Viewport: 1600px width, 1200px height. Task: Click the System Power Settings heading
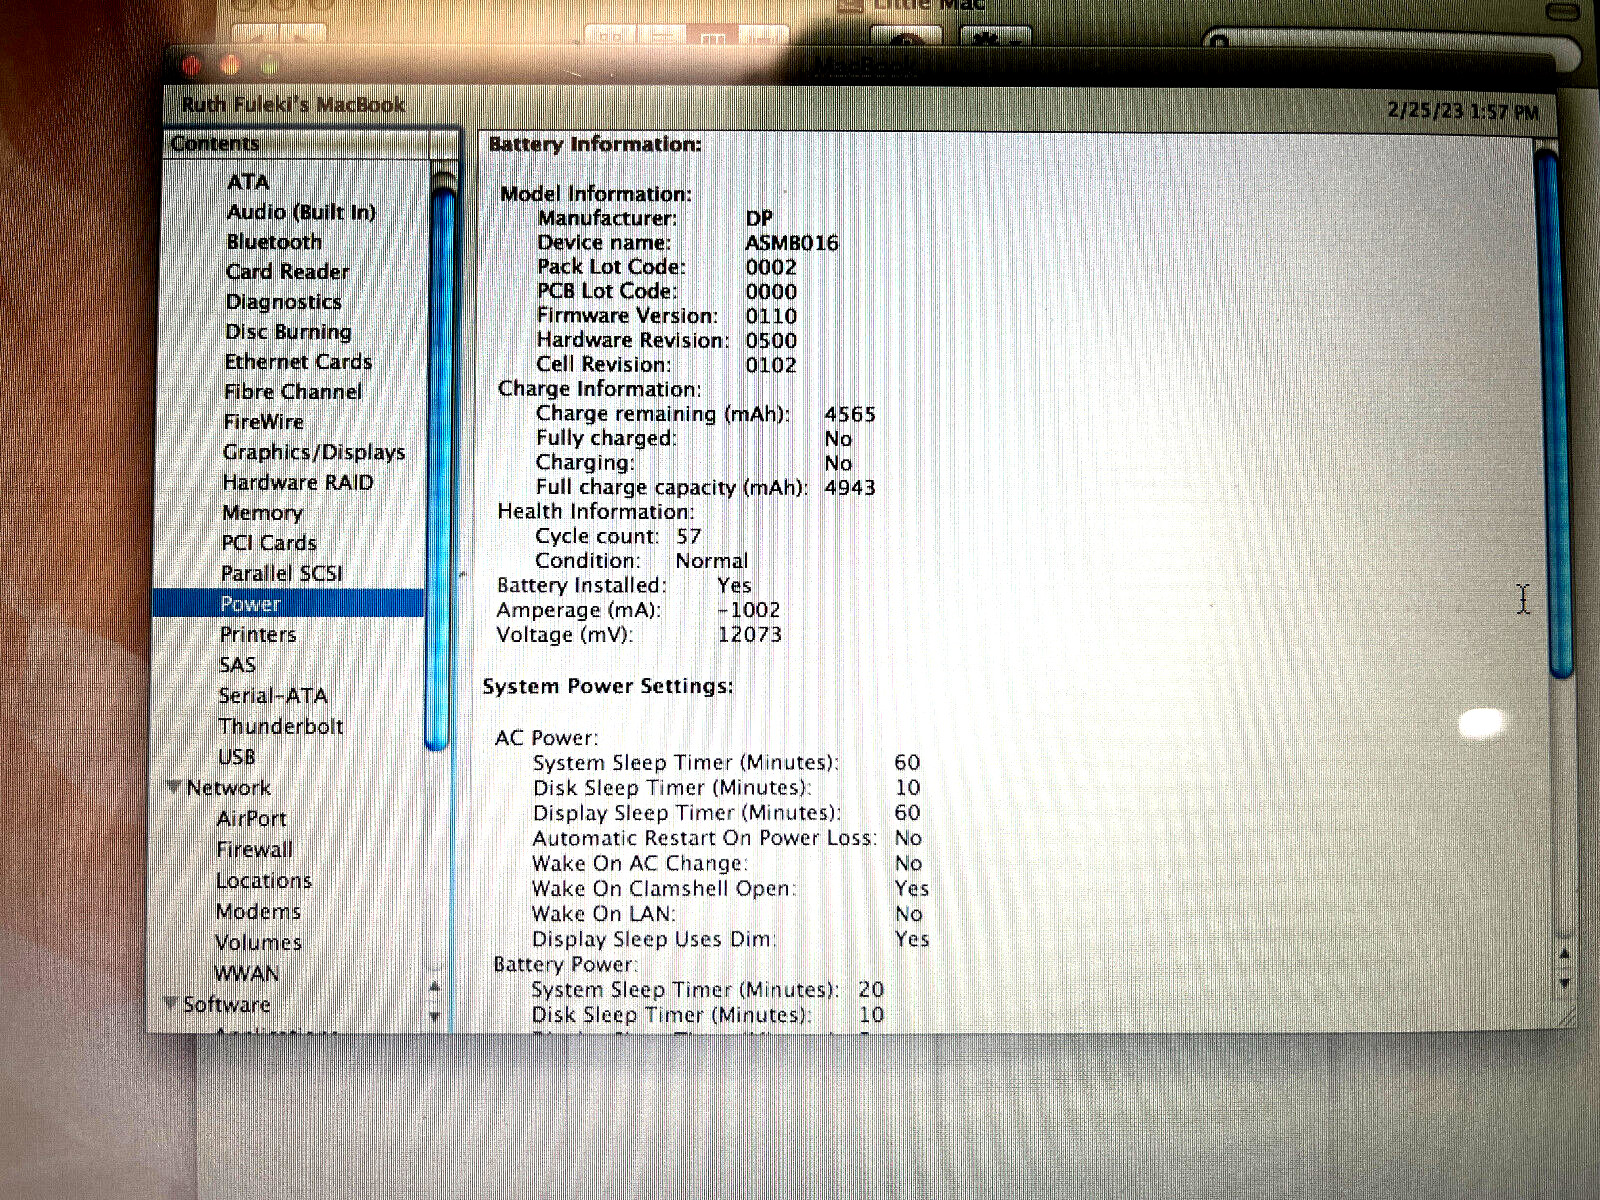(608, 686)
